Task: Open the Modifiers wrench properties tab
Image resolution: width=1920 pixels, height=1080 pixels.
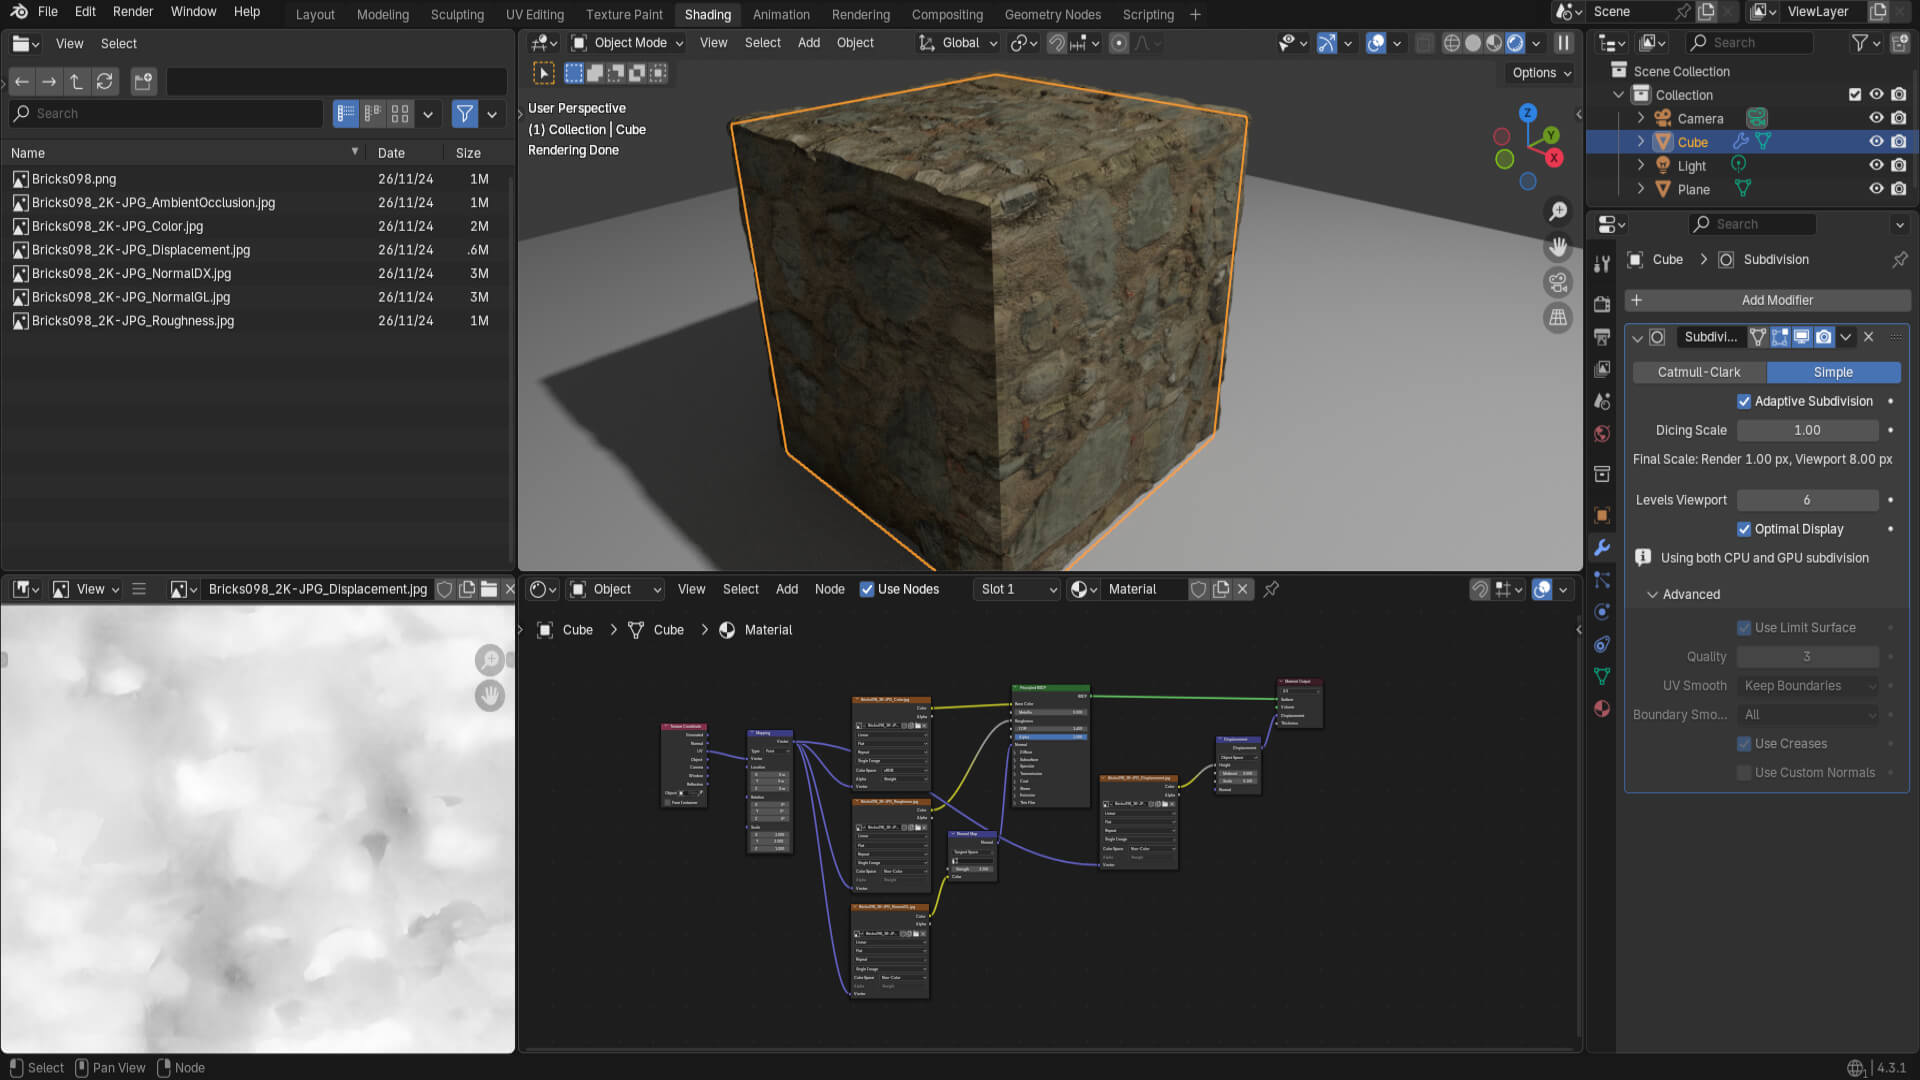Action: tap(1602, 547)
